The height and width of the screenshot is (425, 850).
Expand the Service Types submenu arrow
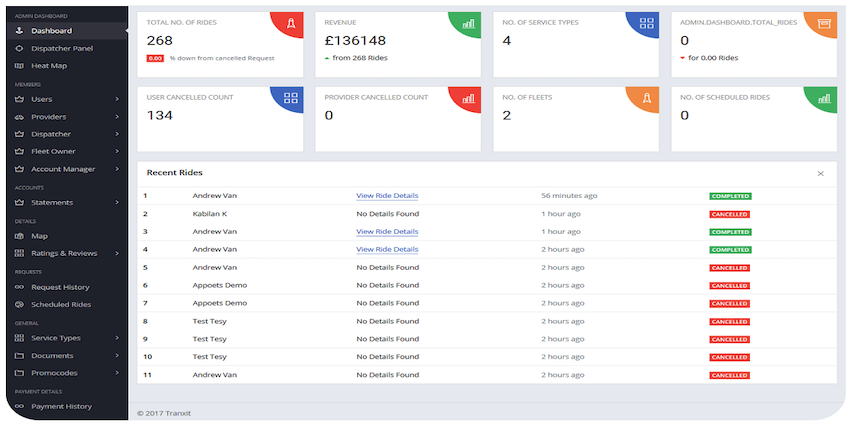[x=117, y=338]
